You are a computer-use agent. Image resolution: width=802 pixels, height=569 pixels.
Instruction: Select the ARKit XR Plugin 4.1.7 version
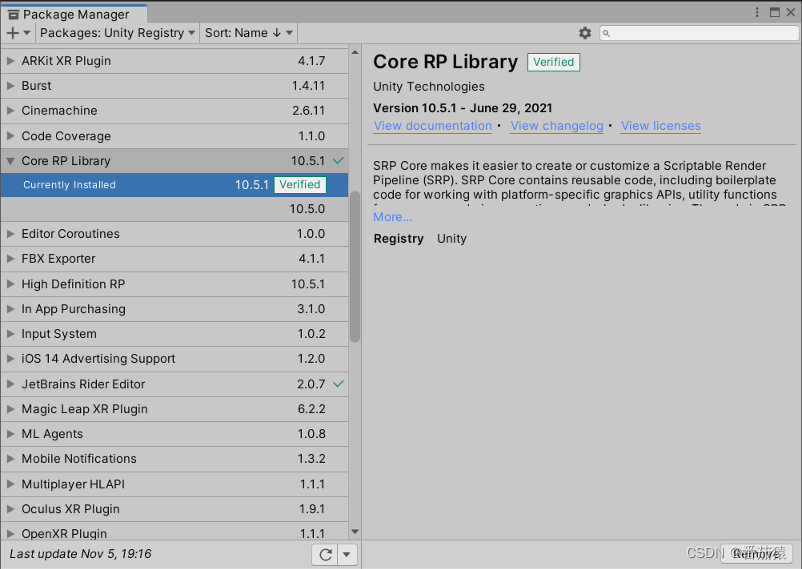tap(311, 61)
